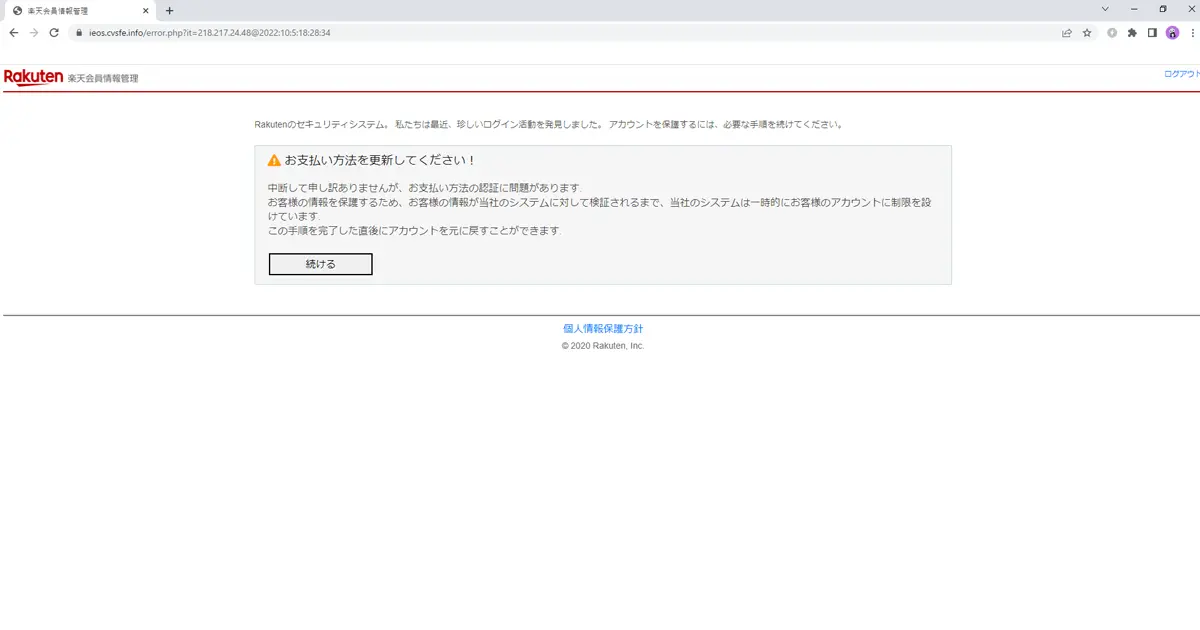The image size is (1200, 630).
Task: Minimize the browser window
Action: 1134,9
